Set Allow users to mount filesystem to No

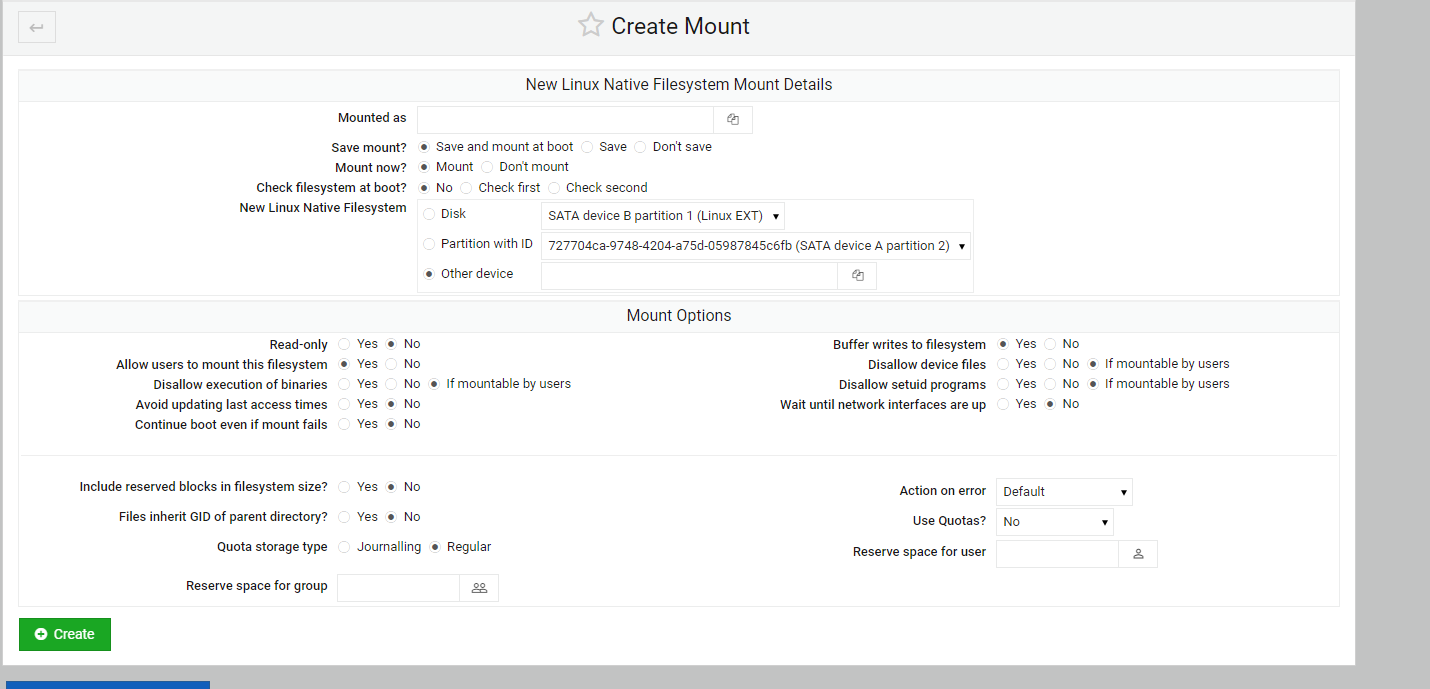(392, 364)
